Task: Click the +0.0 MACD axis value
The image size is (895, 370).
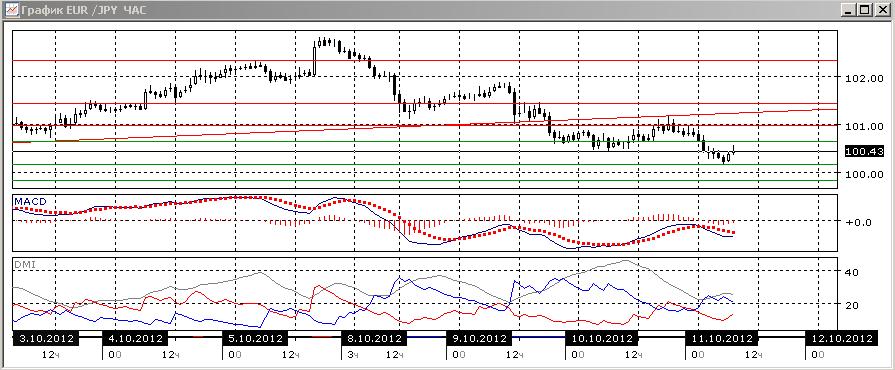Action: coord(858,222)
